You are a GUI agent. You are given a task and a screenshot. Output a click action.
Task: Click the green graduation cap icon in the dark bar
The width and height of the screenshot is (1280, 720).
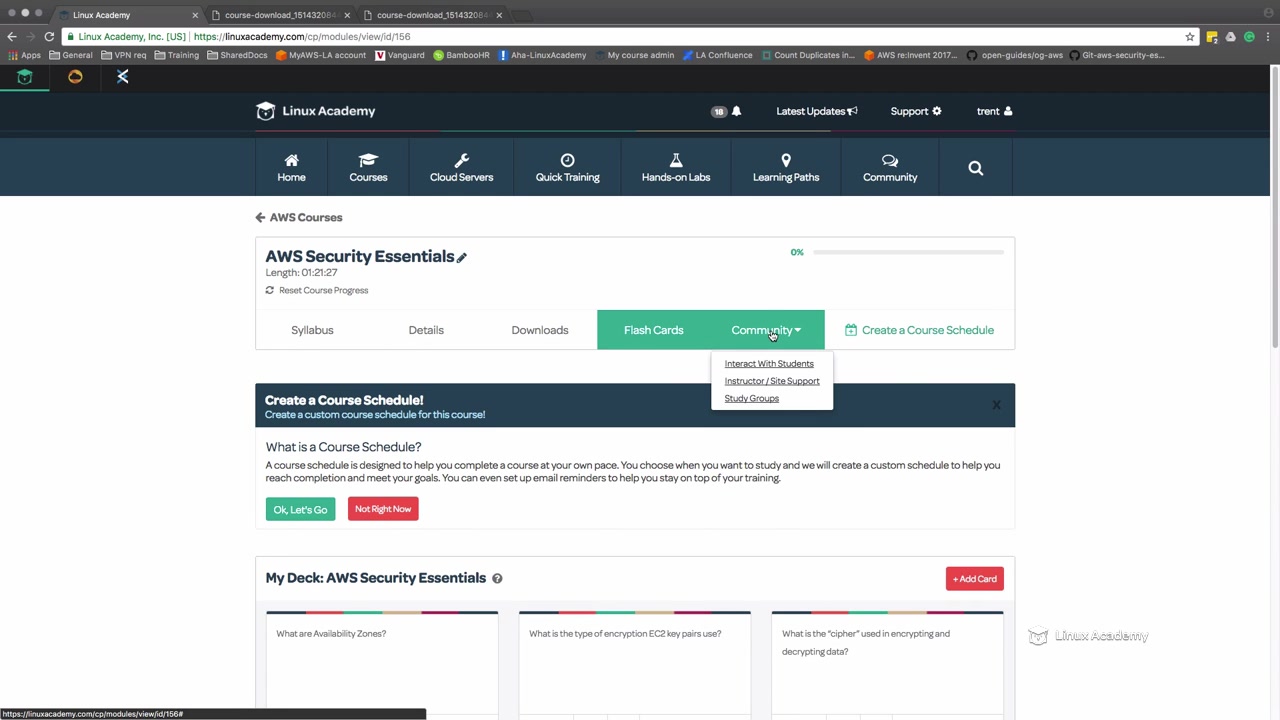pyautogui.click(x=25, y=77)
